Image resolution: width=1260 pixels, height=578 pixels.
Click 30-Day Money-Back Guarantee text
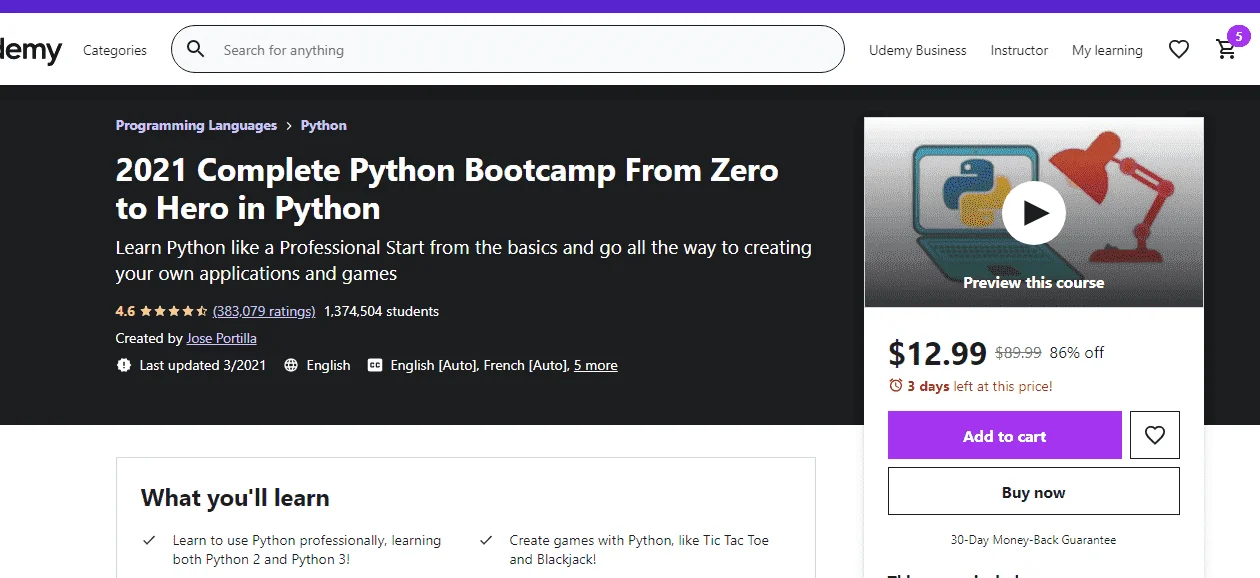pos(1034,539)
